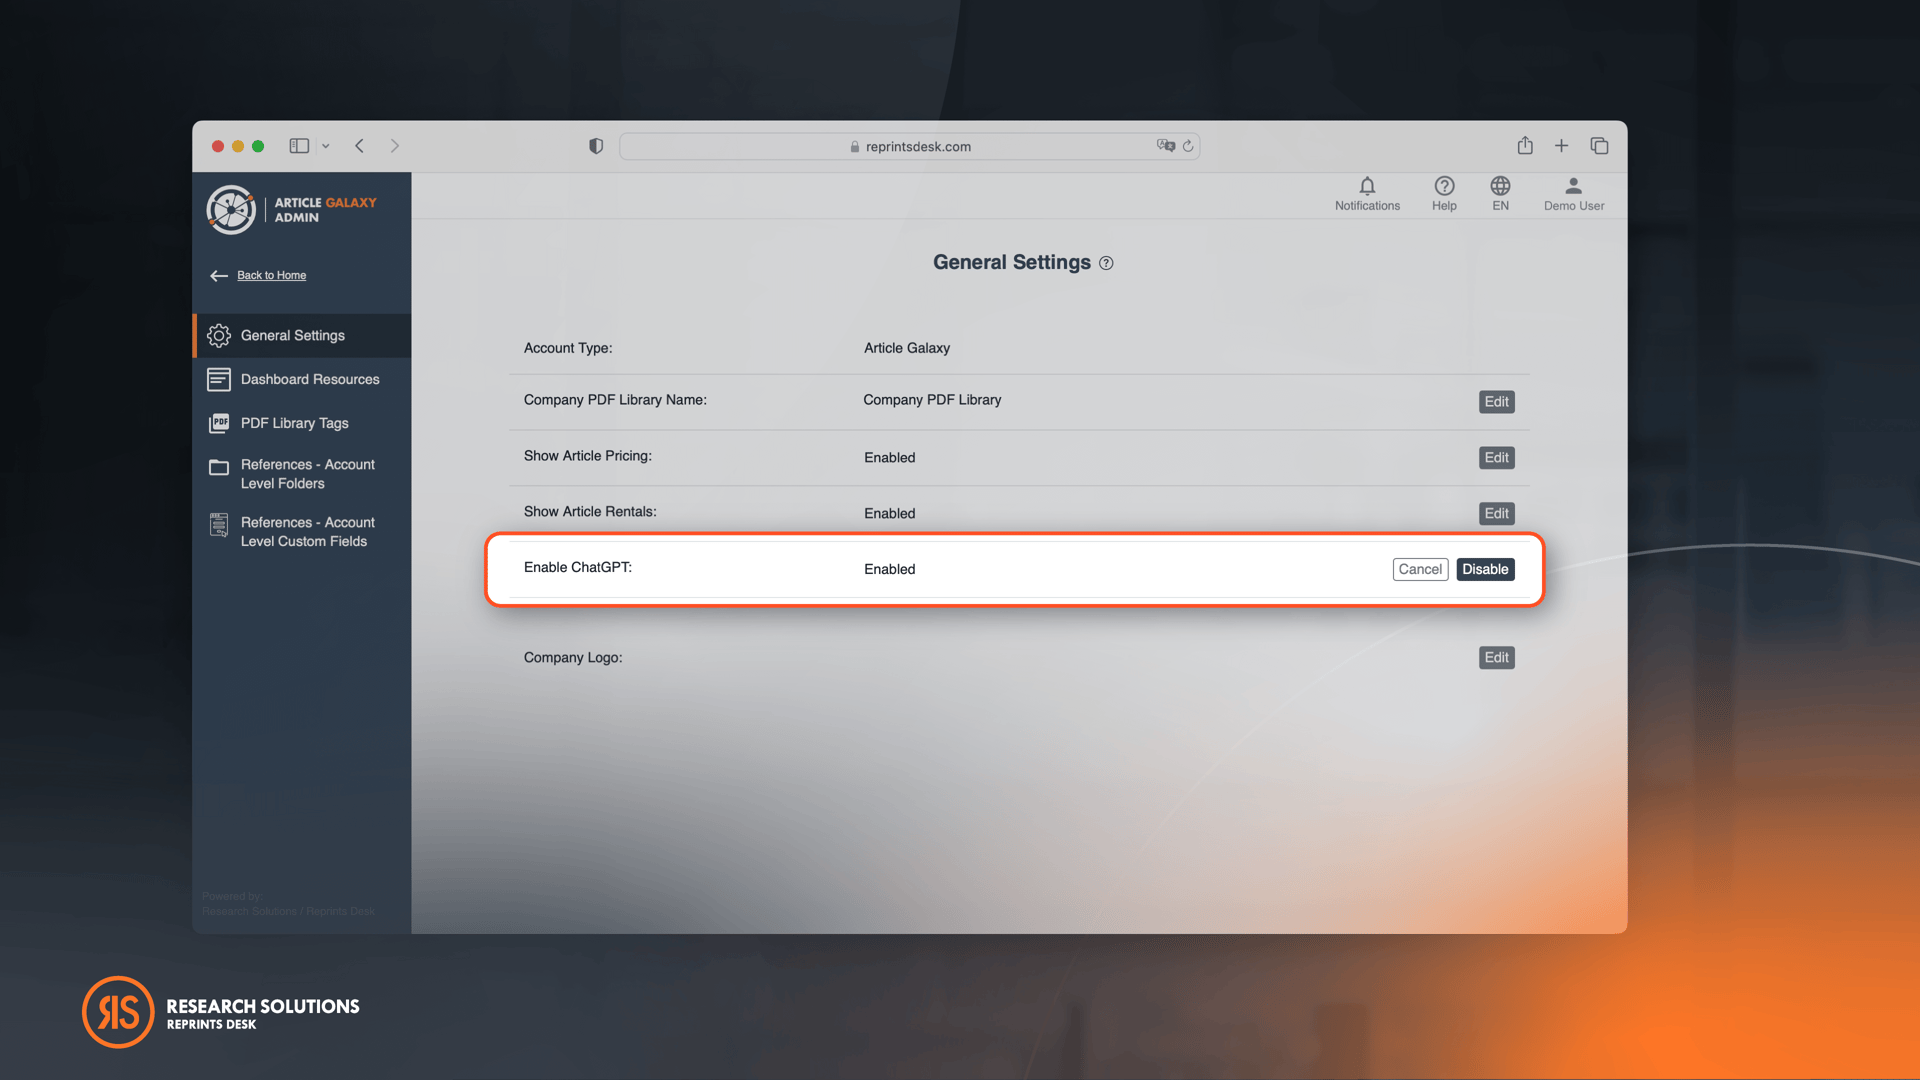This screenshot has width=1920, height=1080.
Task: Navigate to PDF Library Tags
Action: [294, 422]
